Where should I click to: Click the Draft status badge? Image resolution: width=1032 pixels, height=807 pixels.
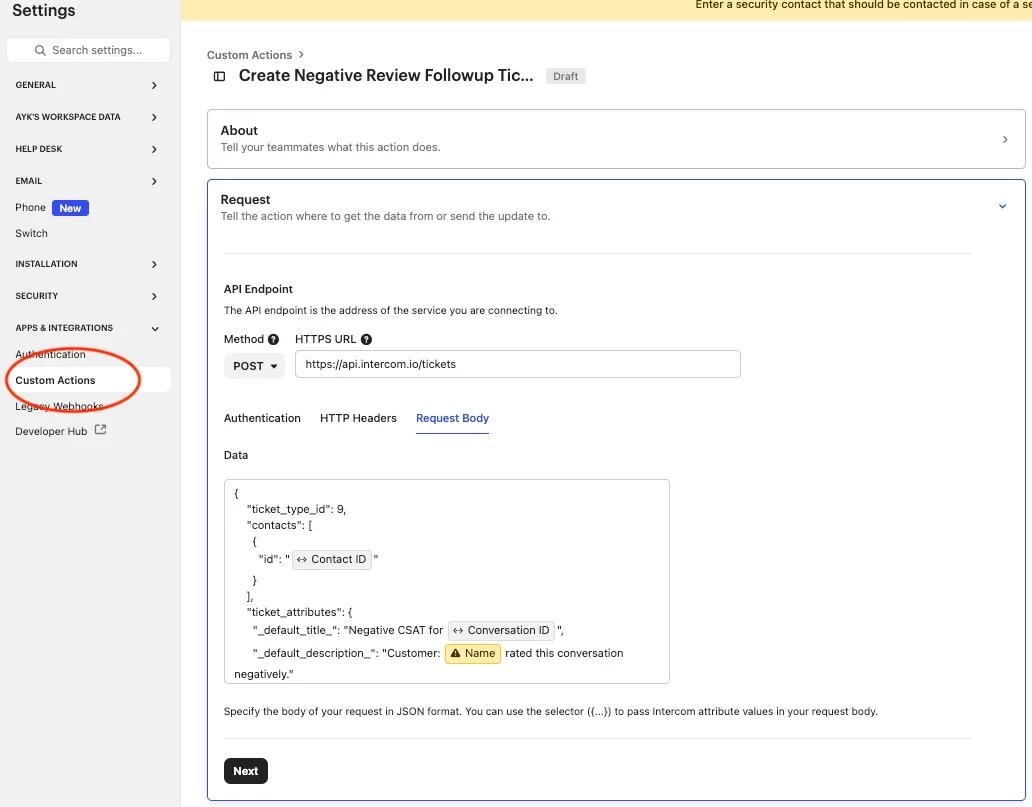pos(565,76)
